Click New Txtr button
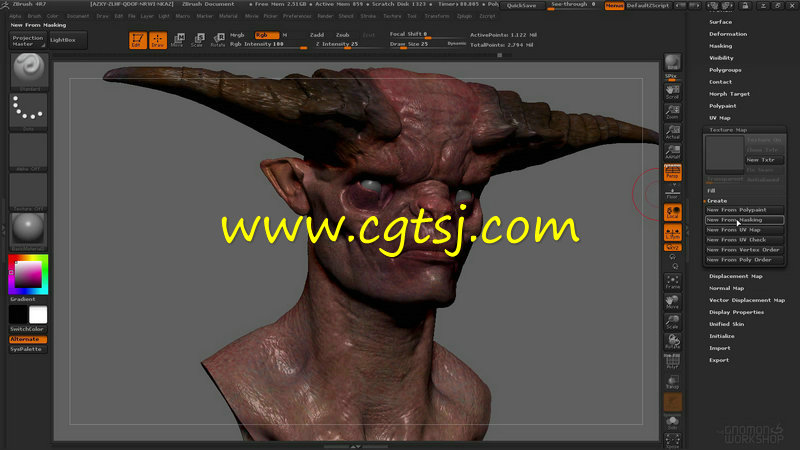The image size is (800, 450). pyautogui.click(x=764, y=160)
